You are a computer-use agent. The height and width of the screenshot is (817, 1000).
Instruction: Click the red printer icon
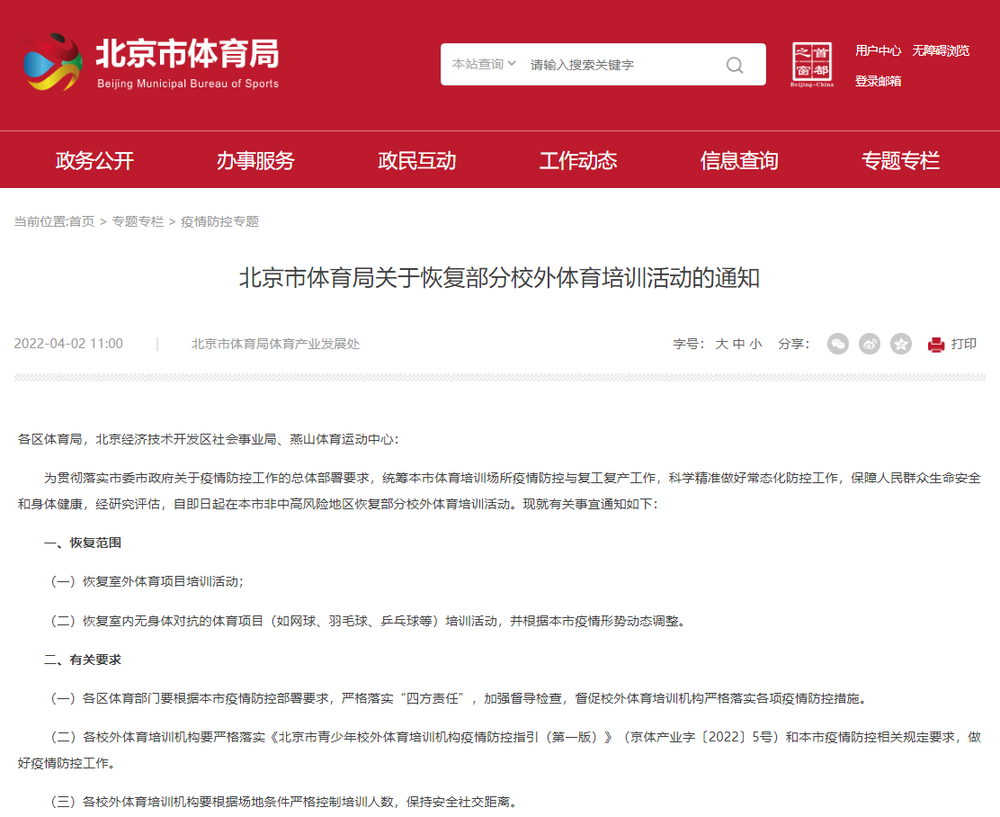point(936,344)
